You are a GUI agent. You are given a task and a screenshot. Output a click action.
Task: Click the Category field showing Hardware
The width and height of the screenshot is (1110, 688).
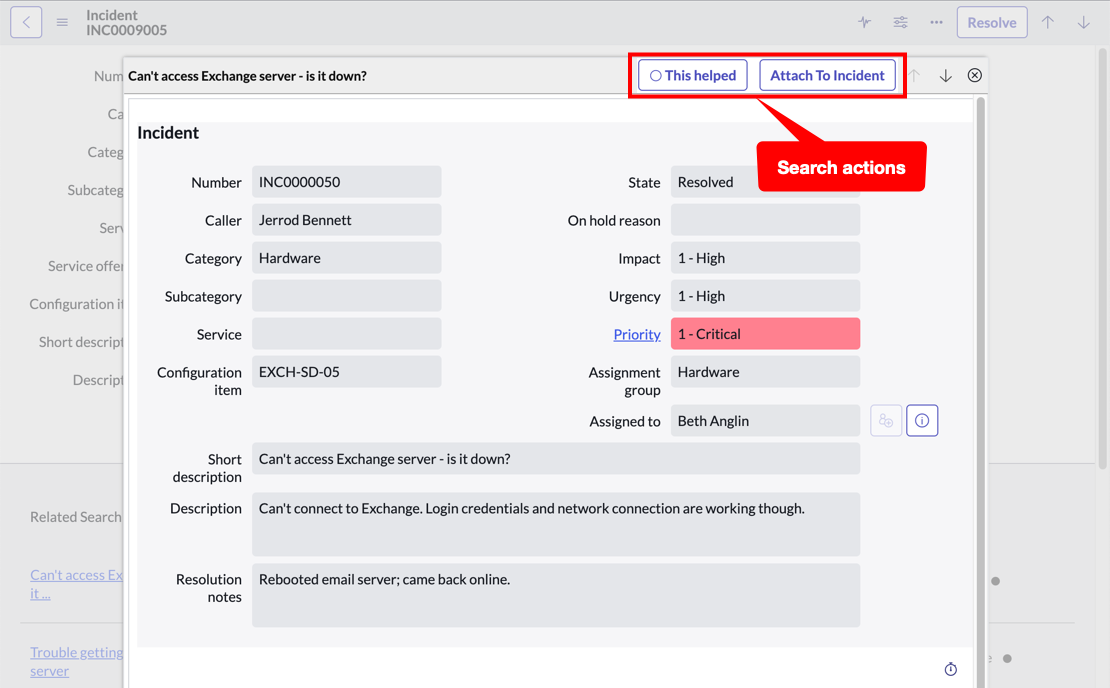point(346,258)
